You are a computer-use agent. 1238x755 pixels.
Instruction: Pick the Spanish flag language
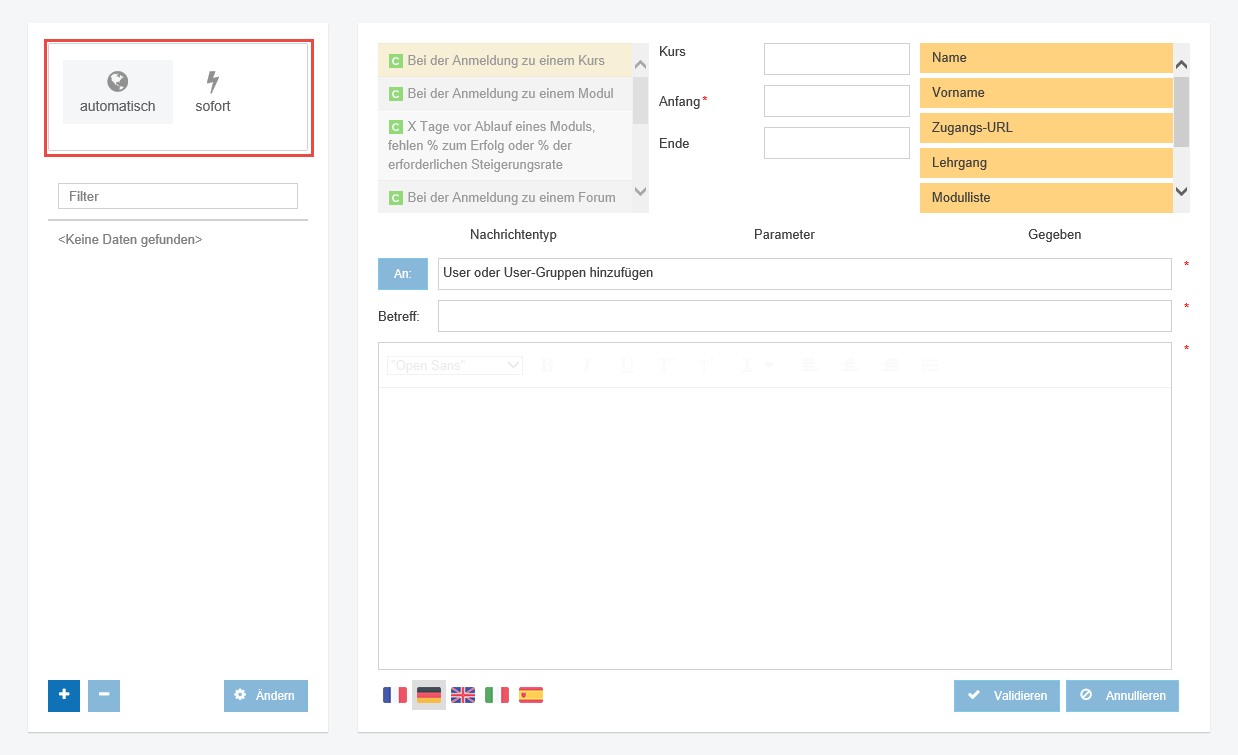pos(531,695)
